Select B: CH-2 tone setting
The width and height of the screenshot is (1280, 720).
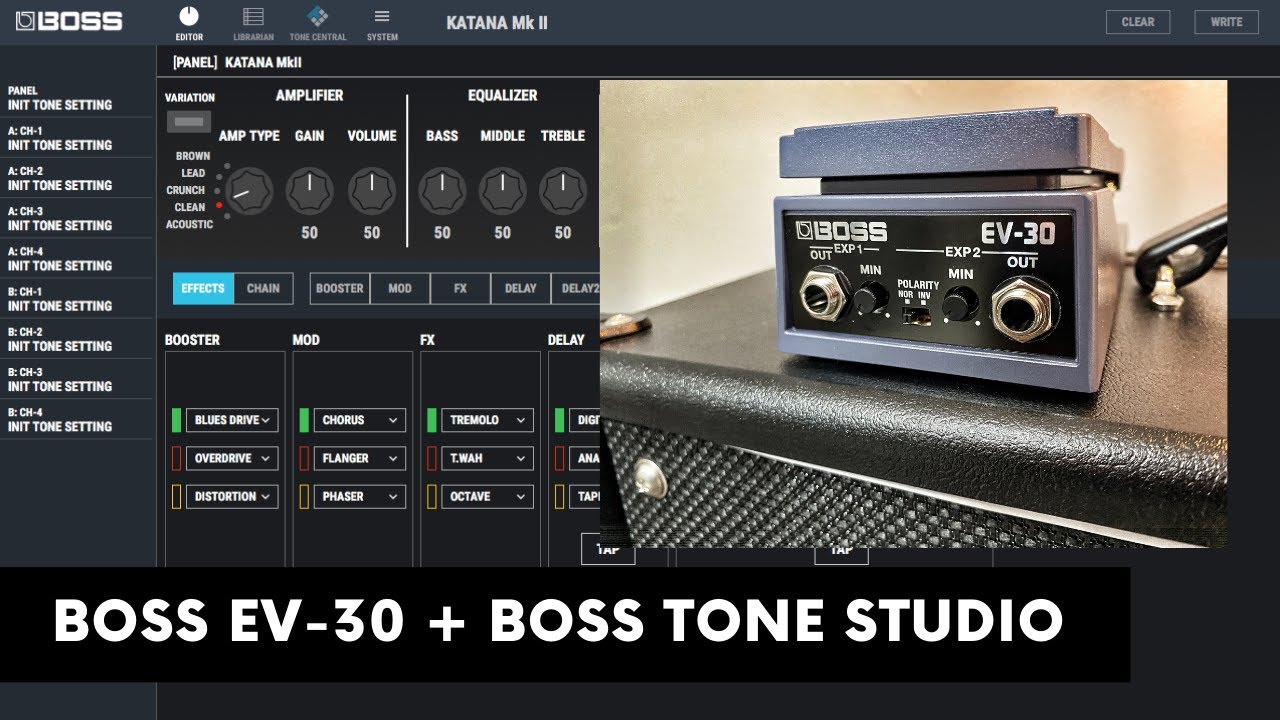77,339
